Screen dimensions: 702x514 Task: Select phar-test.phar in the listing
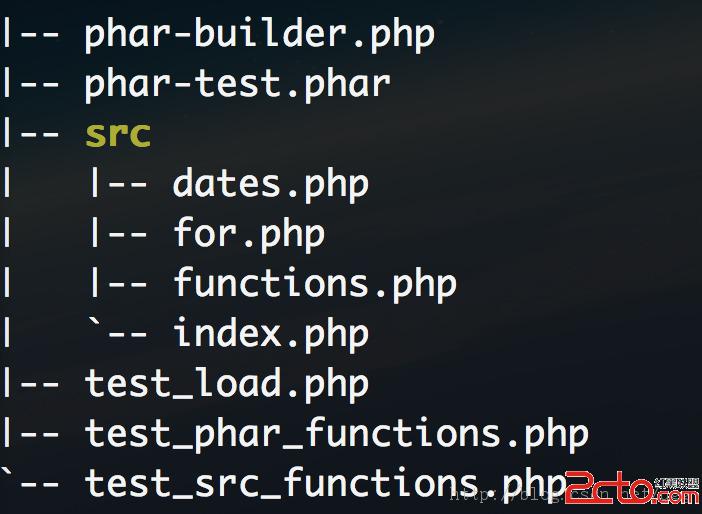pyautogui.click(x=237, y=85)
